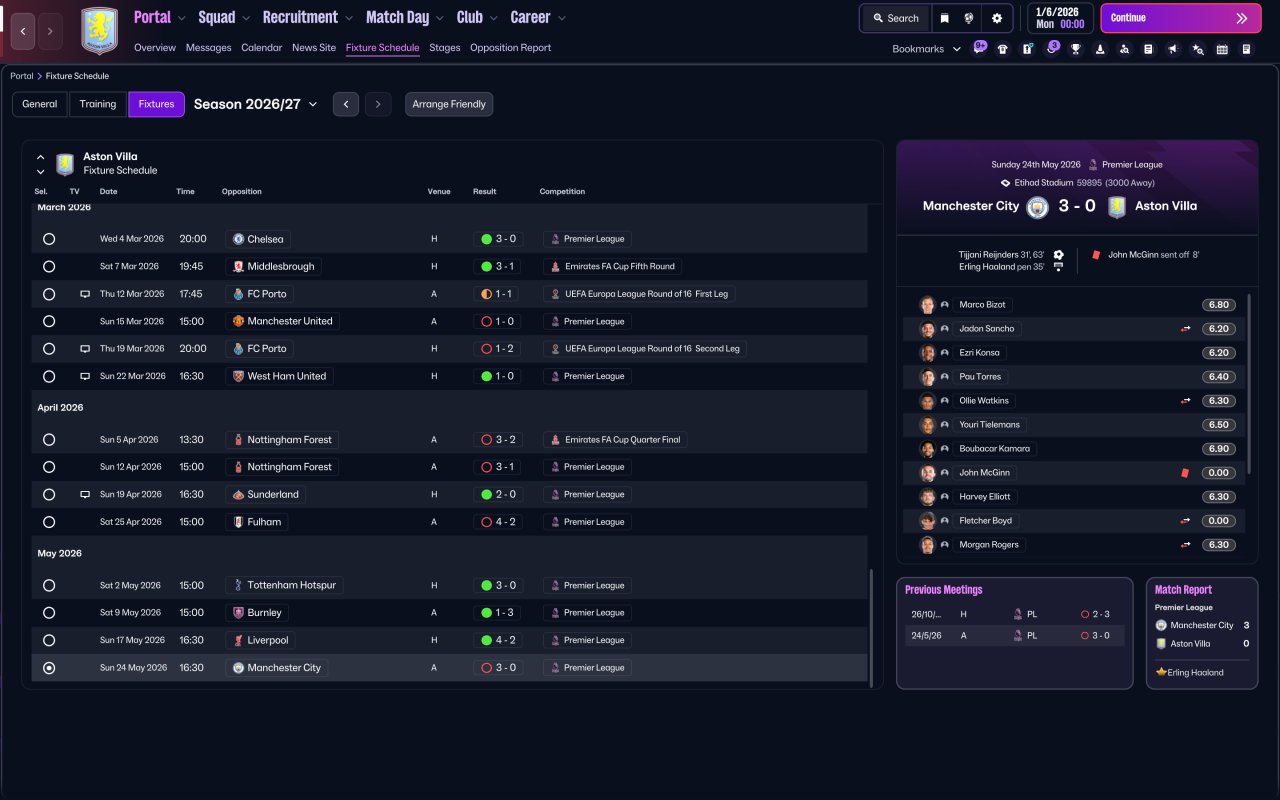Open the News Site sub-menu item
1280x800 pixels.
pyautogui.click(x=314, y=48)
